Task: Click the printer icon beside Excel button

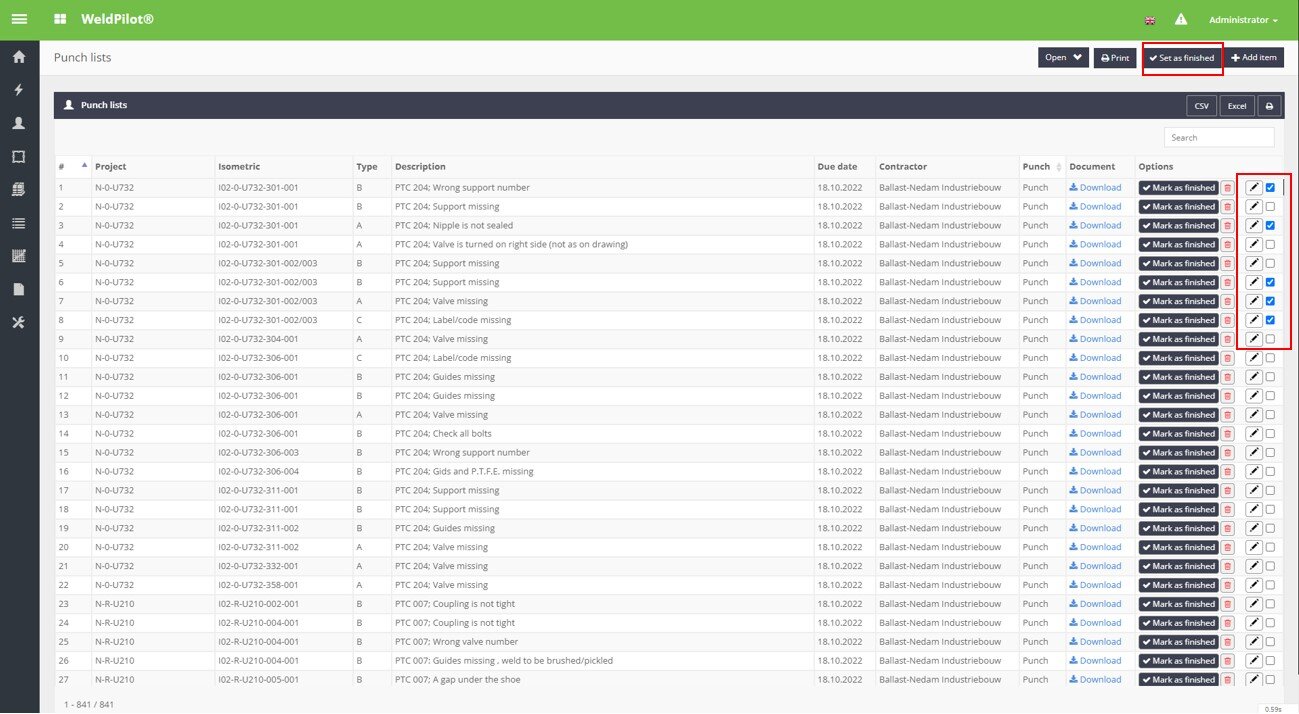Action: [1269, 106]
